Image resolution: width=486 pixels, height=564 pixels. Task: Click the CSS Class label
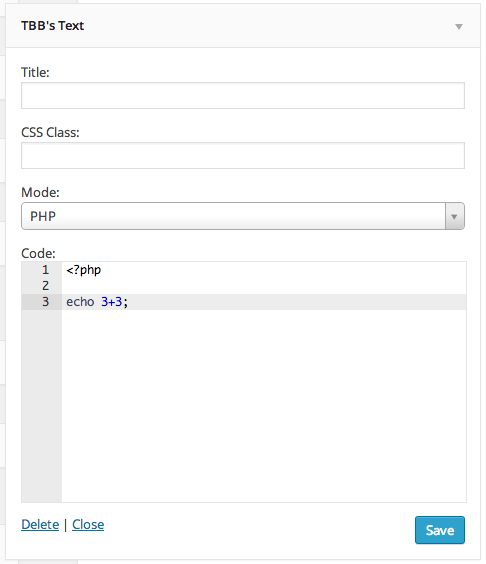point(50,133)
